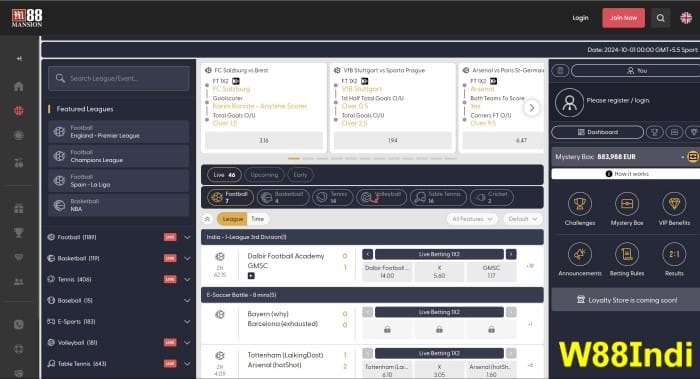Select the Table Tennis sport tab
The image size is (700, 379).
[x=438, y=197]
